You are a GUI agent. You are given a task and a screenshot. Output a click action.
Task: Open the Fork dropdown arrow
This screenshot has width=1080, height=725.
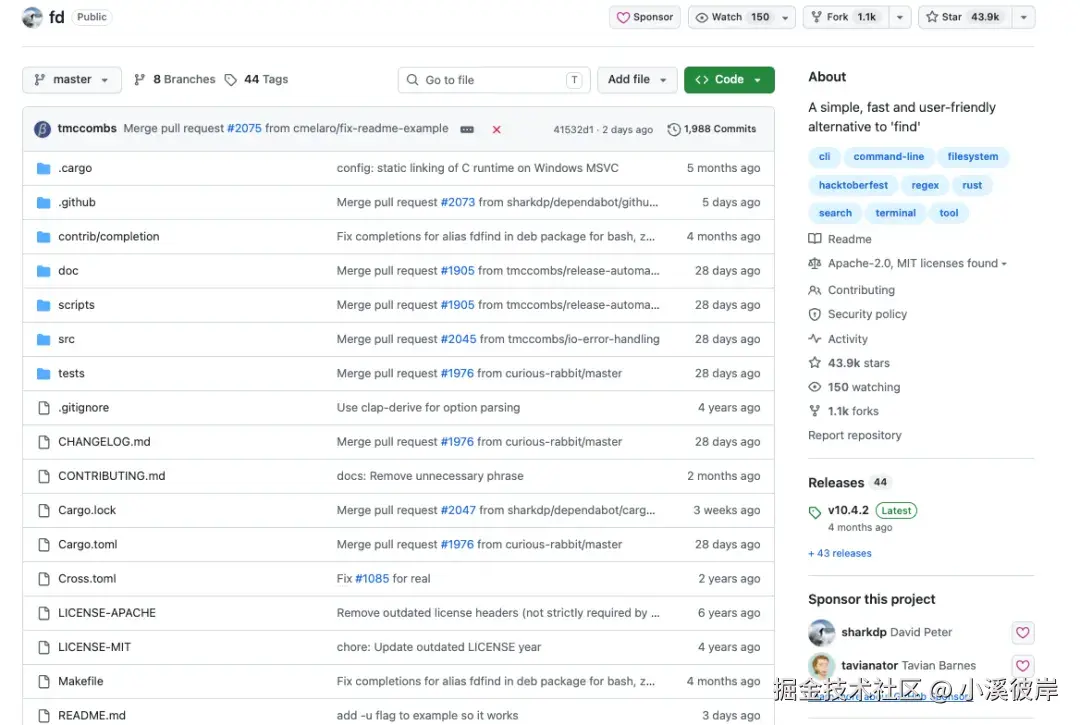pos(900,17)
